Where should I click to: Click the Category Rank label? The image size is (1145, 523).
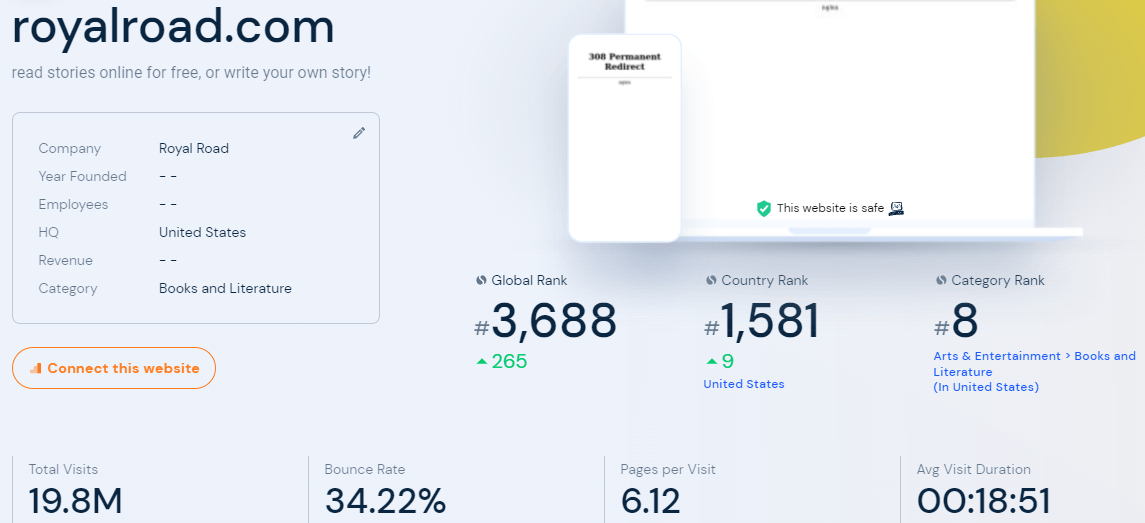[x=998, y=280]
